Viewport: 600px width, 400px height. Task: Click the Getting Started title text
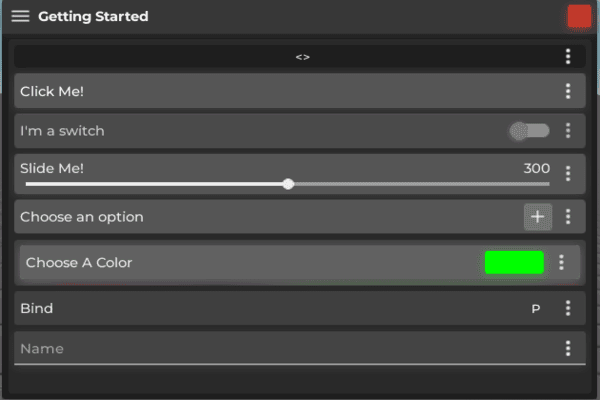(93, 17)
